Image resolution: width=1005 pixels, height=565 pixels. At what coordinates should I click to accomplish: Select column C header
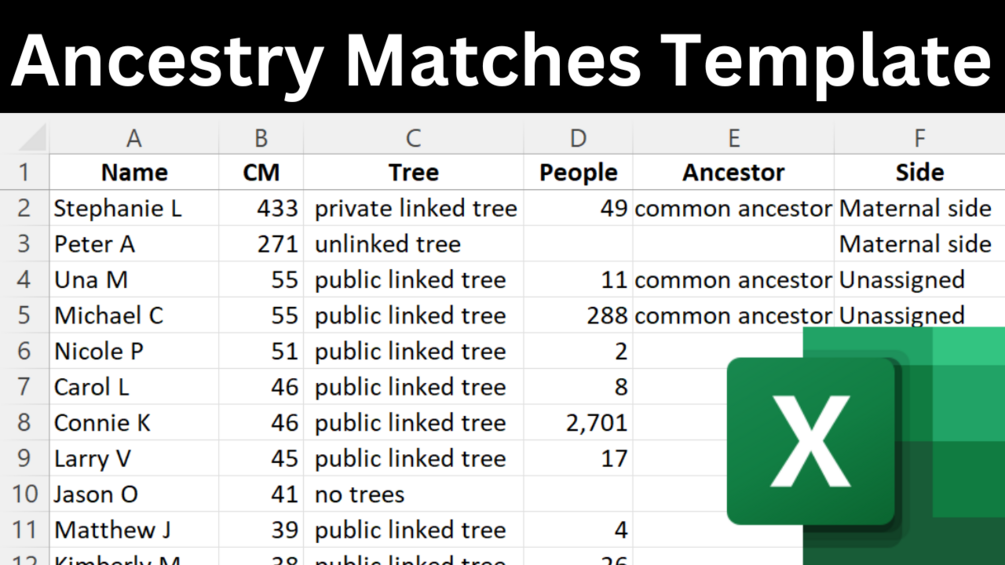click(x=413, y=138)
